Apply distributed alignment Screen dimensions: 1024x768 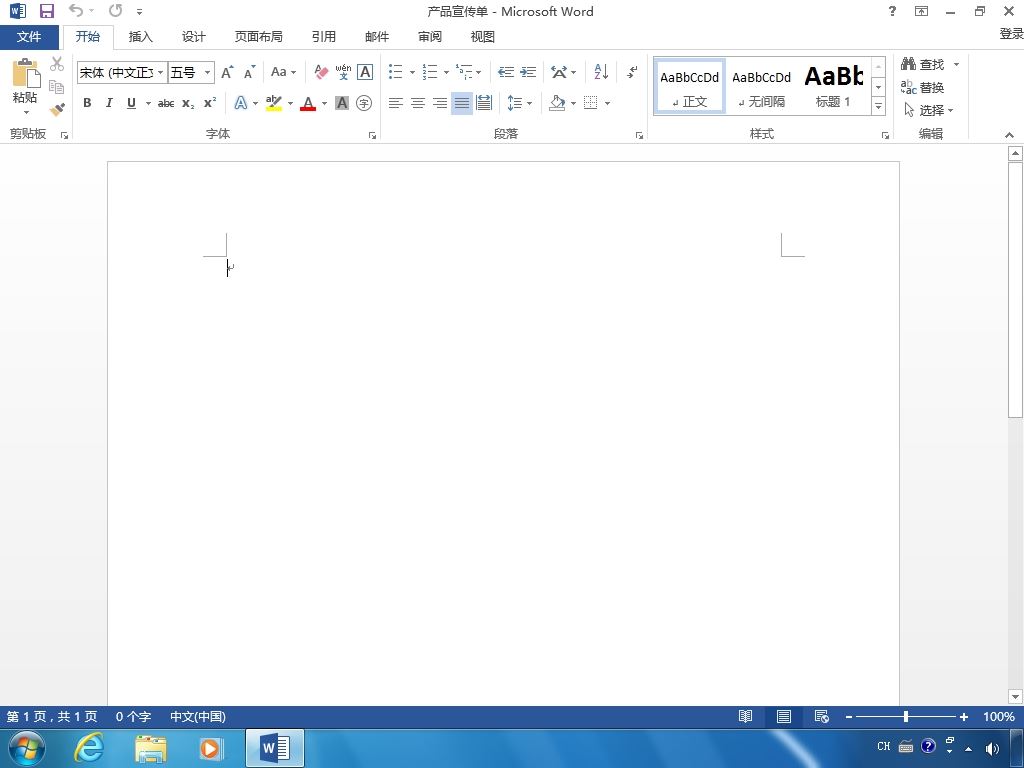(x=484, y=103)
